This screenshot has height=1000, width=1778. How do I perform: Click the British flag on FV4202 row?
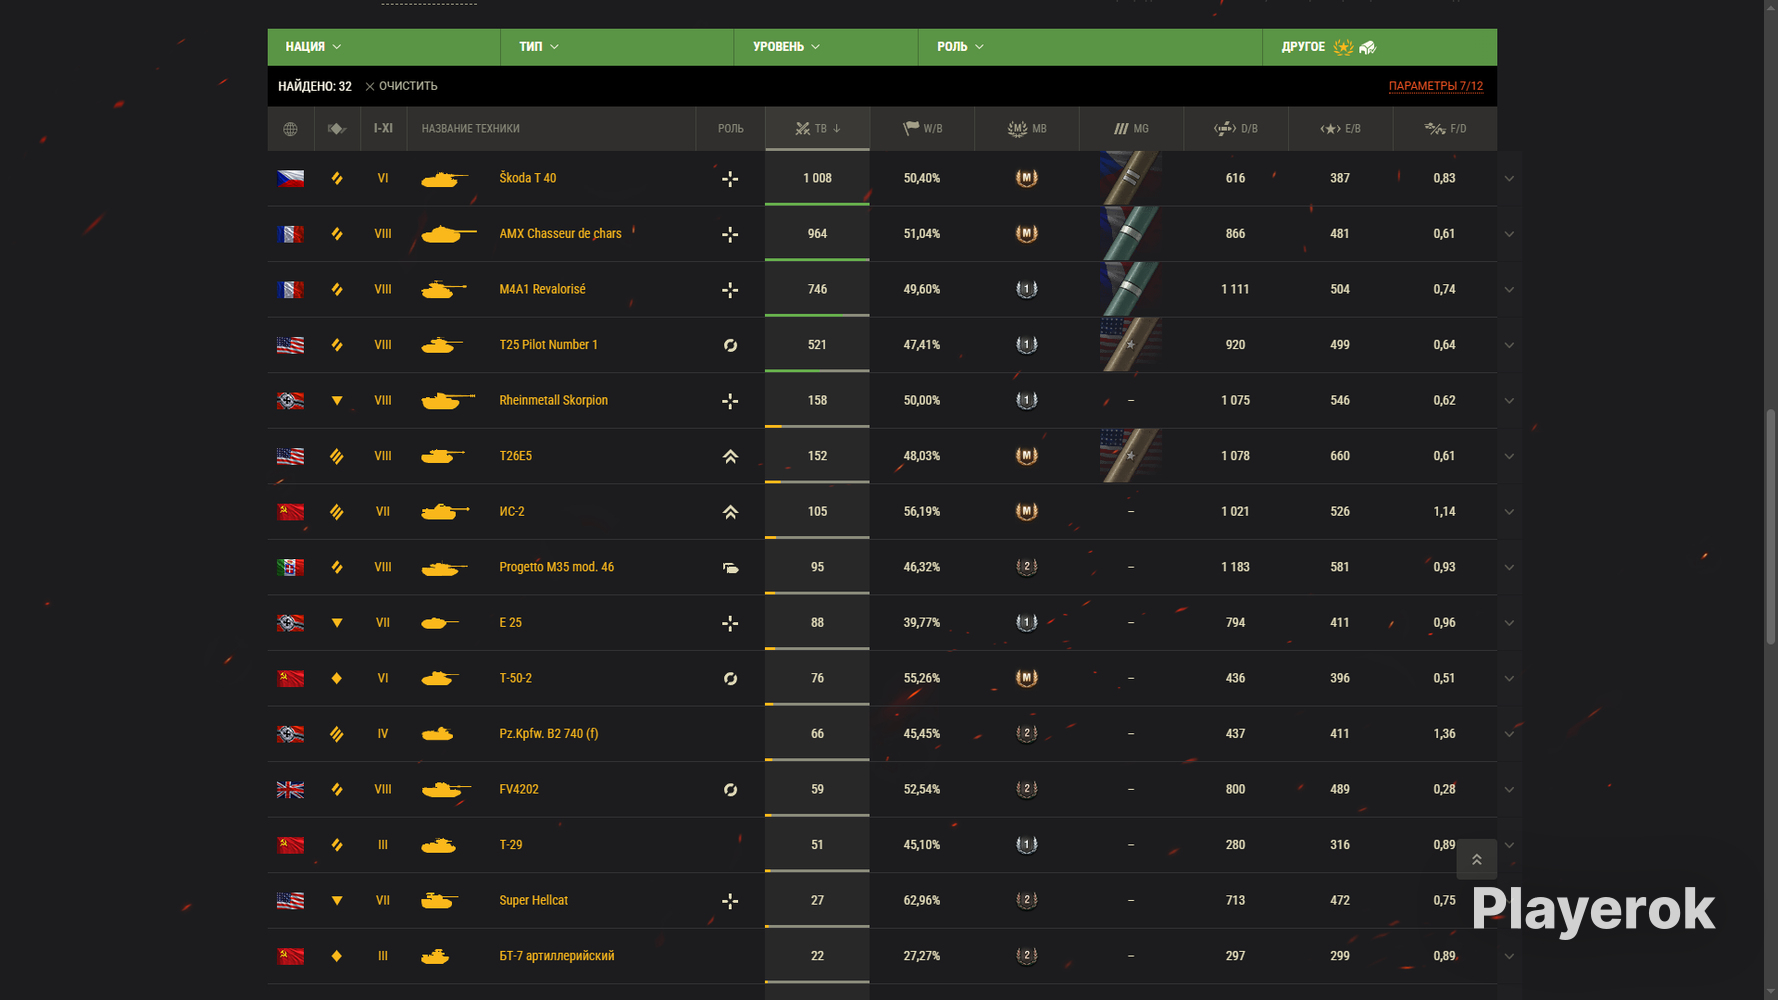(290, 789)
